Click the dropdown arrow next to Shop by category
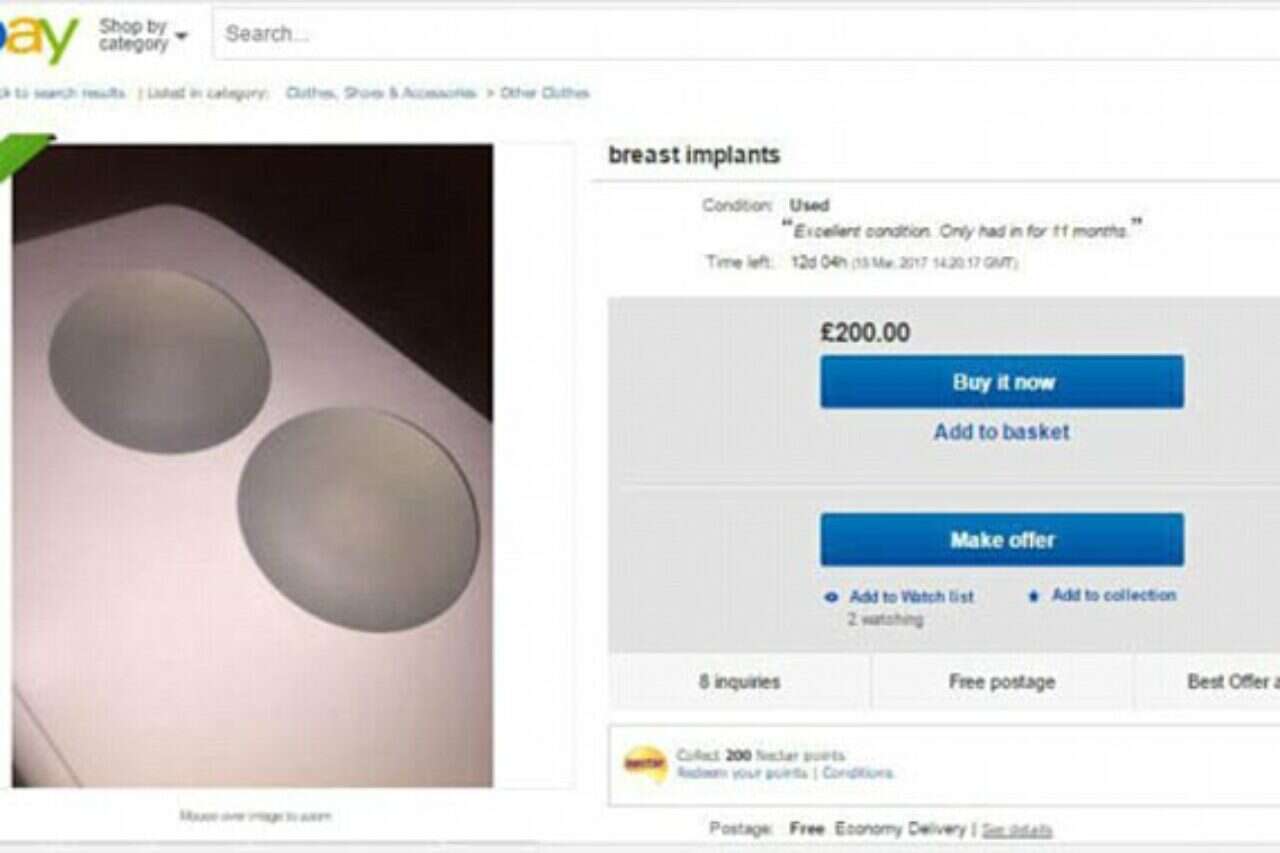 point(181,37)
